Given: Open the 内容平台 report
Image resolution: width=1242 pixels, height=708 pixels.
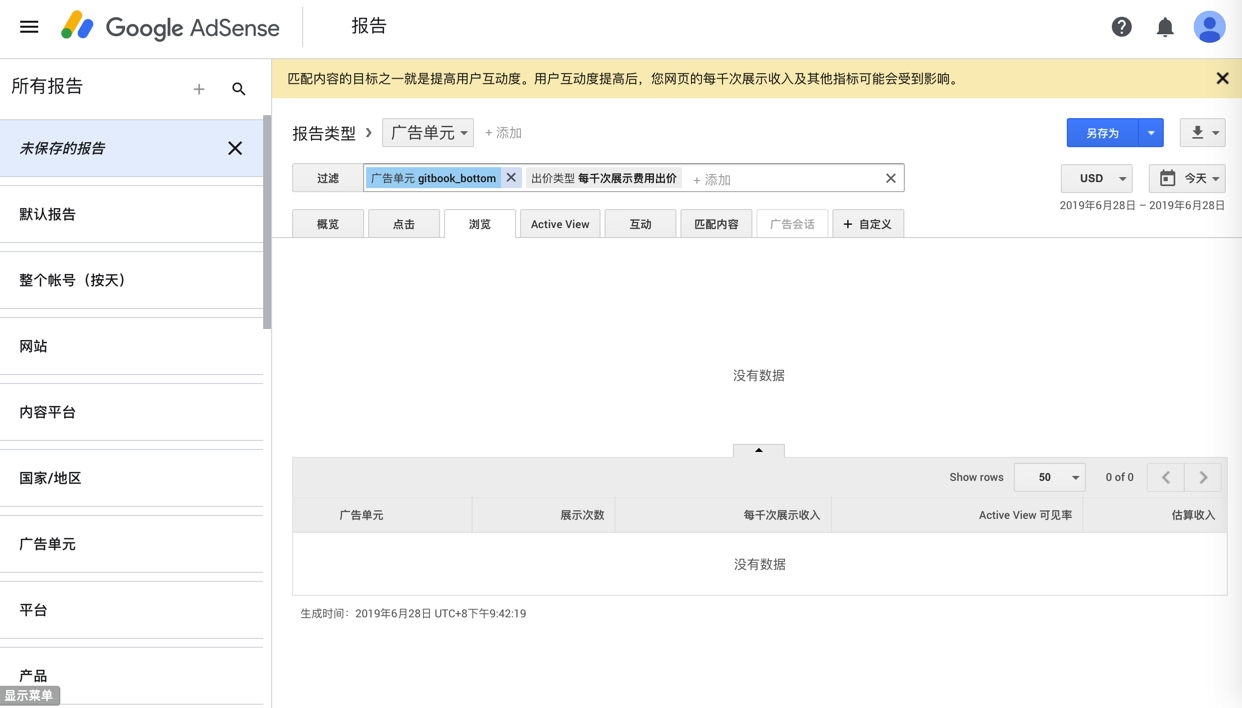Looking at the screenshot, I should [x=132, y=412].
